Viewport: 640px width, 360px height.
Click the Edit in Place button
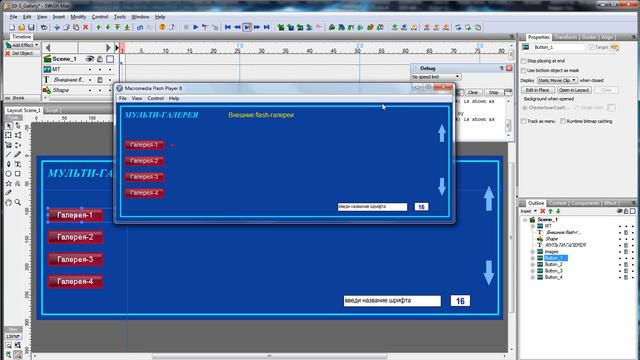pyautogui.click(x=538, y=90)
